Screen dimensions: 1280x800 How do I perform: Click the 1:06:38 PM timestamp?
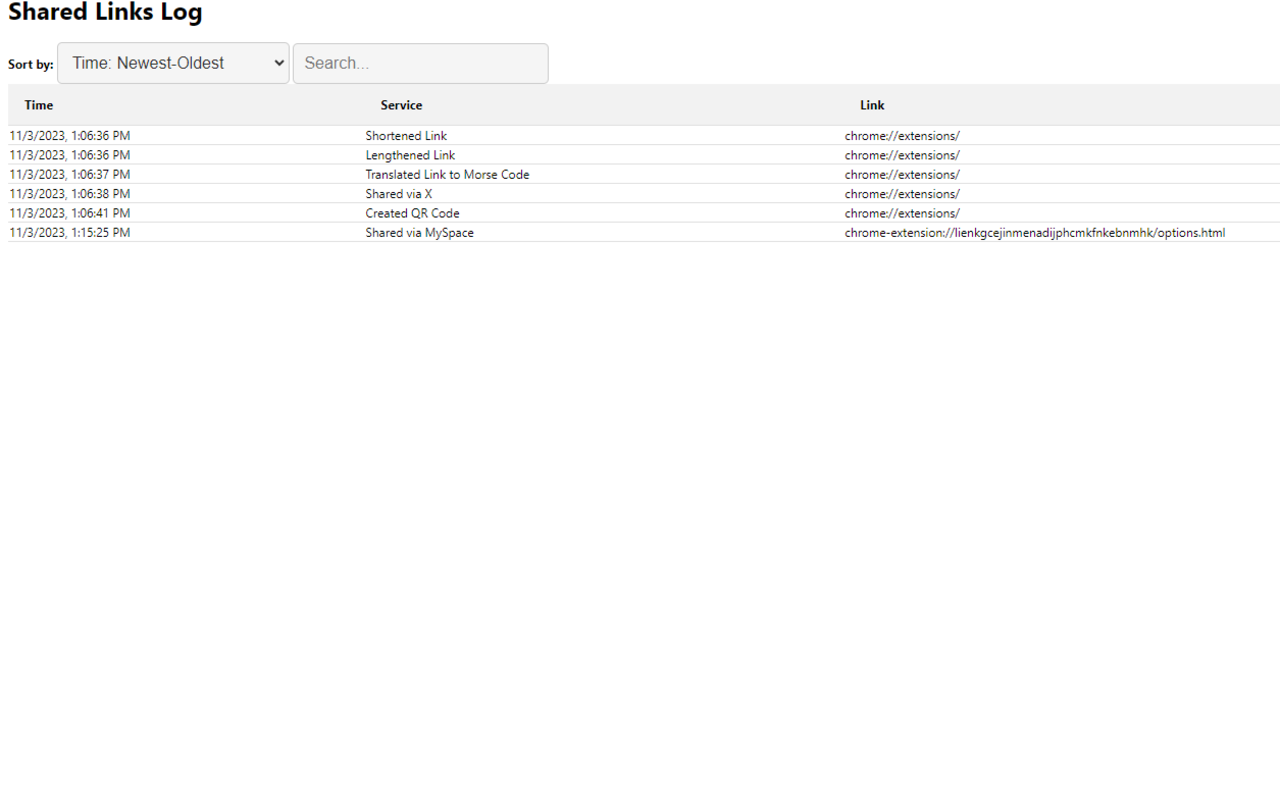pyautogui.click(x=70, y=194)
